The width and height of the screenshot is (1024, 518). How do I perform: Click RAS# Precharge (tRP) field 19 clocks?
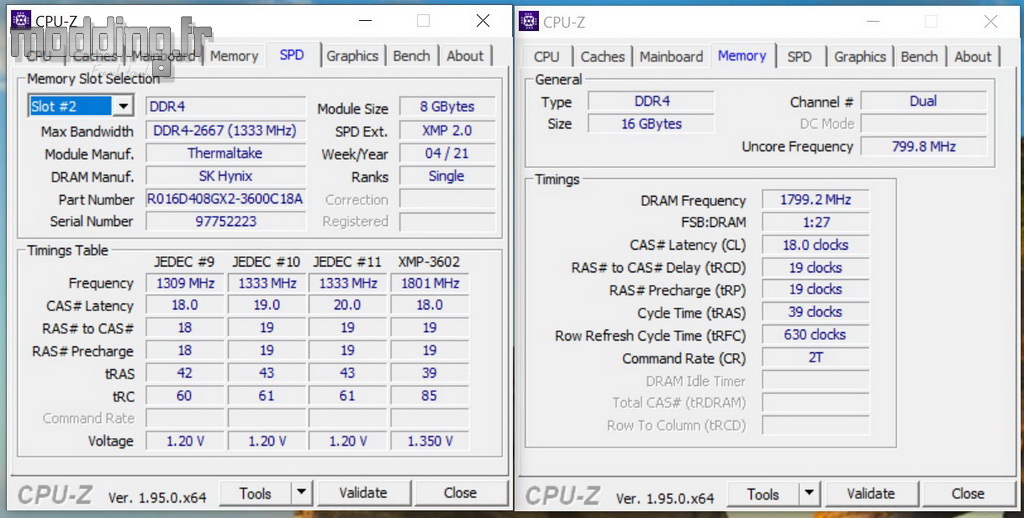816,290
